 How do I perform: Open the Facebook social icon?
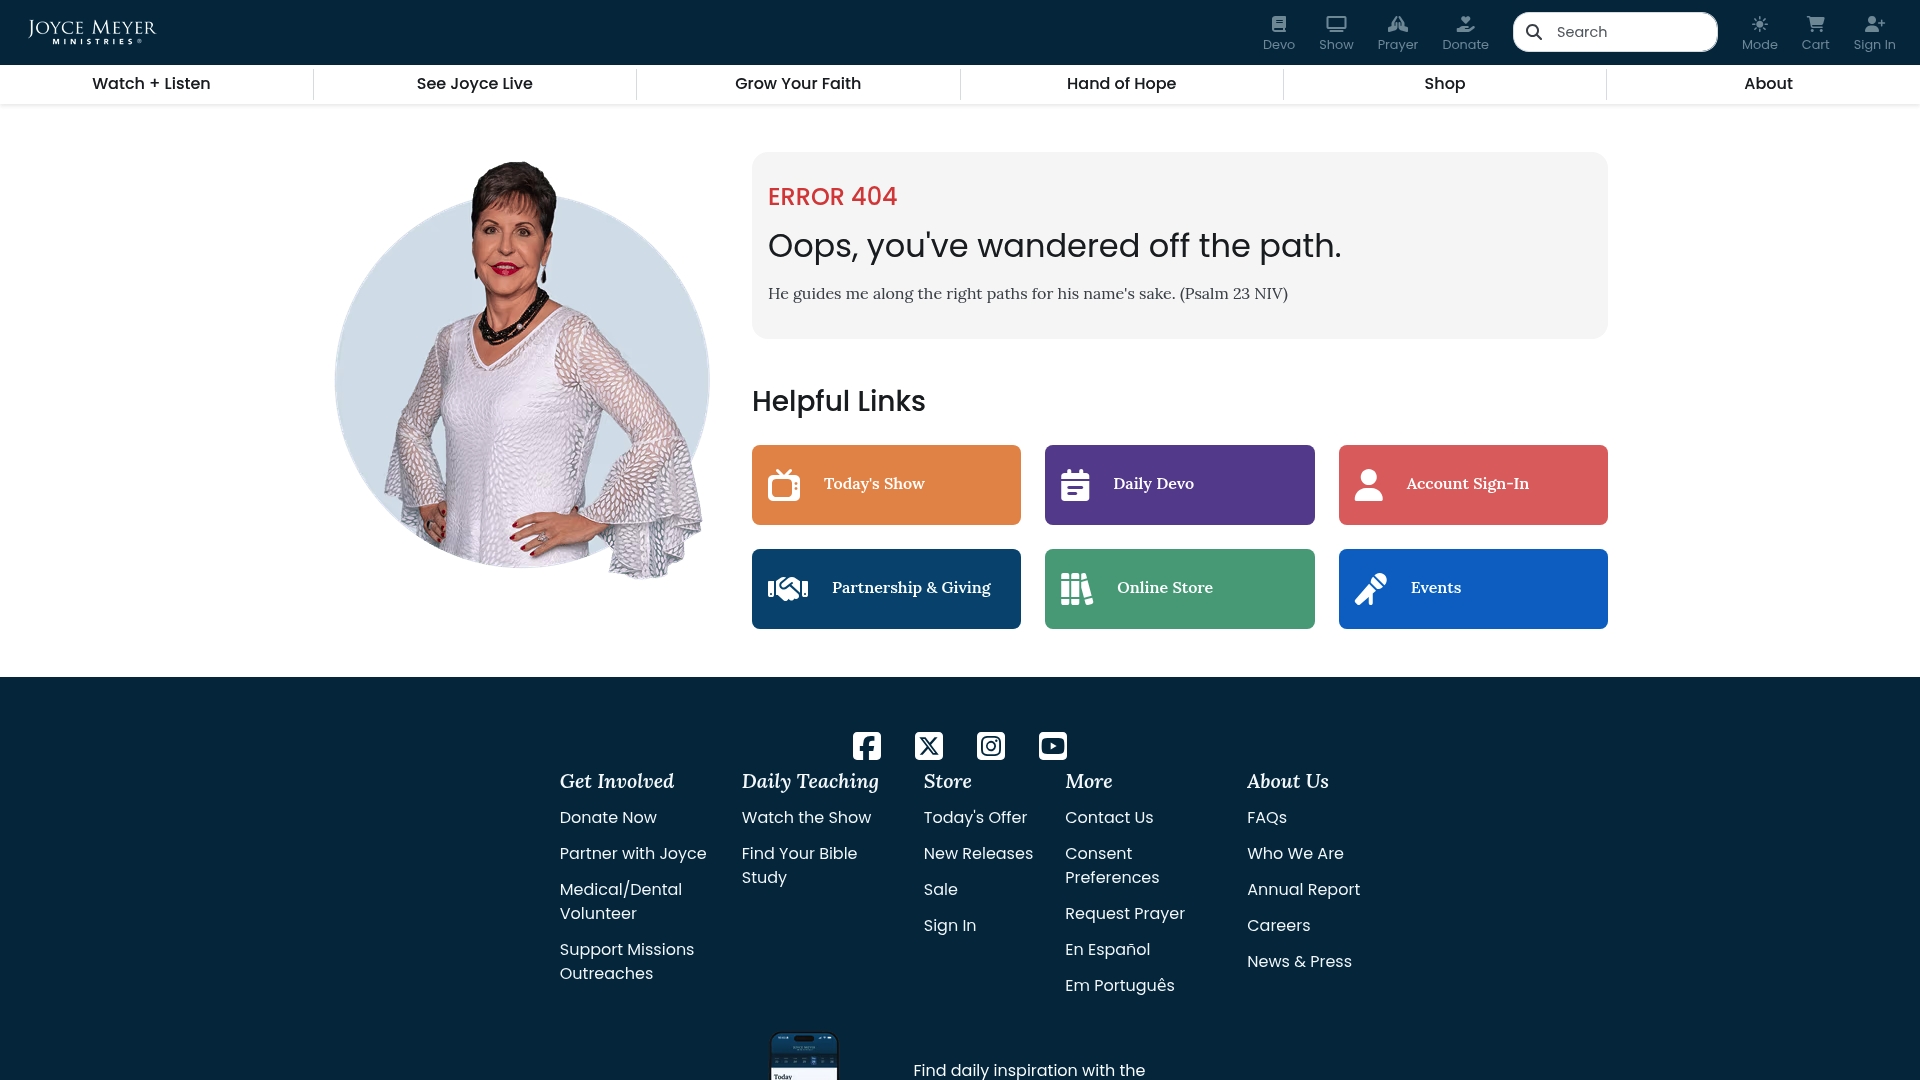(x=867, y=746)
